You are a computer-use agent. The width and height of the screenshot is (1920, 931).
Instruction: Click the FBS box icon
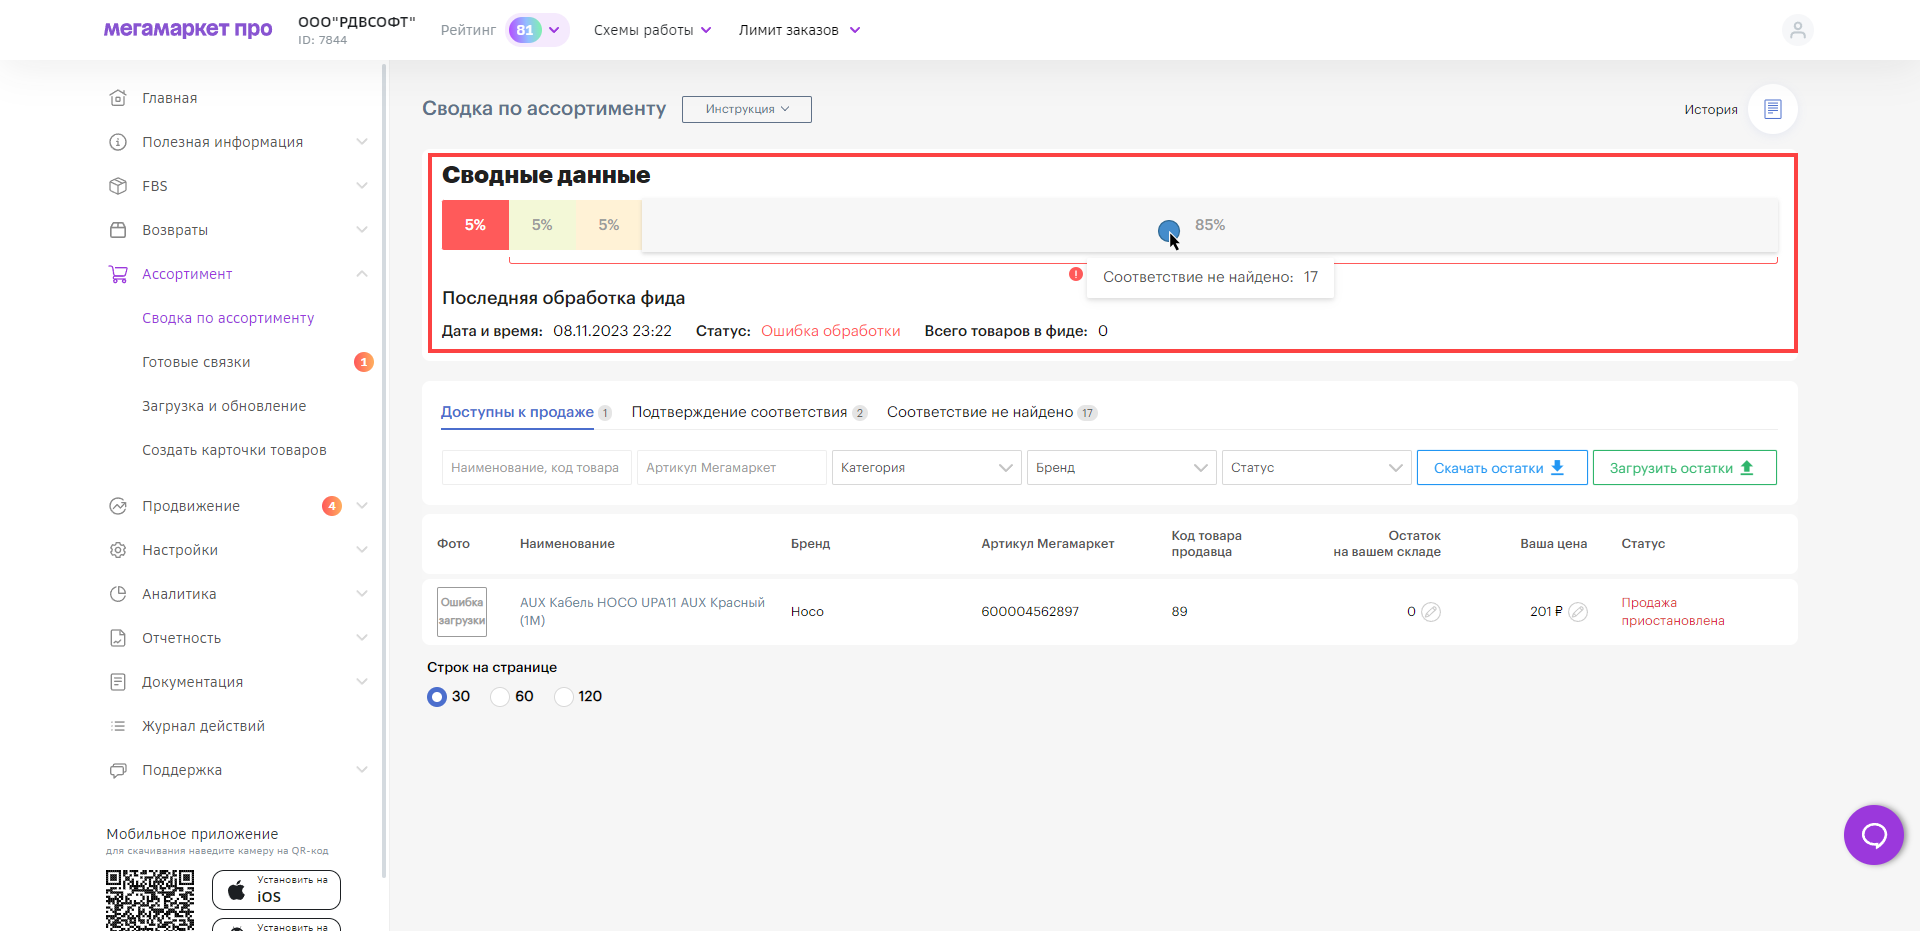click(118, 186)
